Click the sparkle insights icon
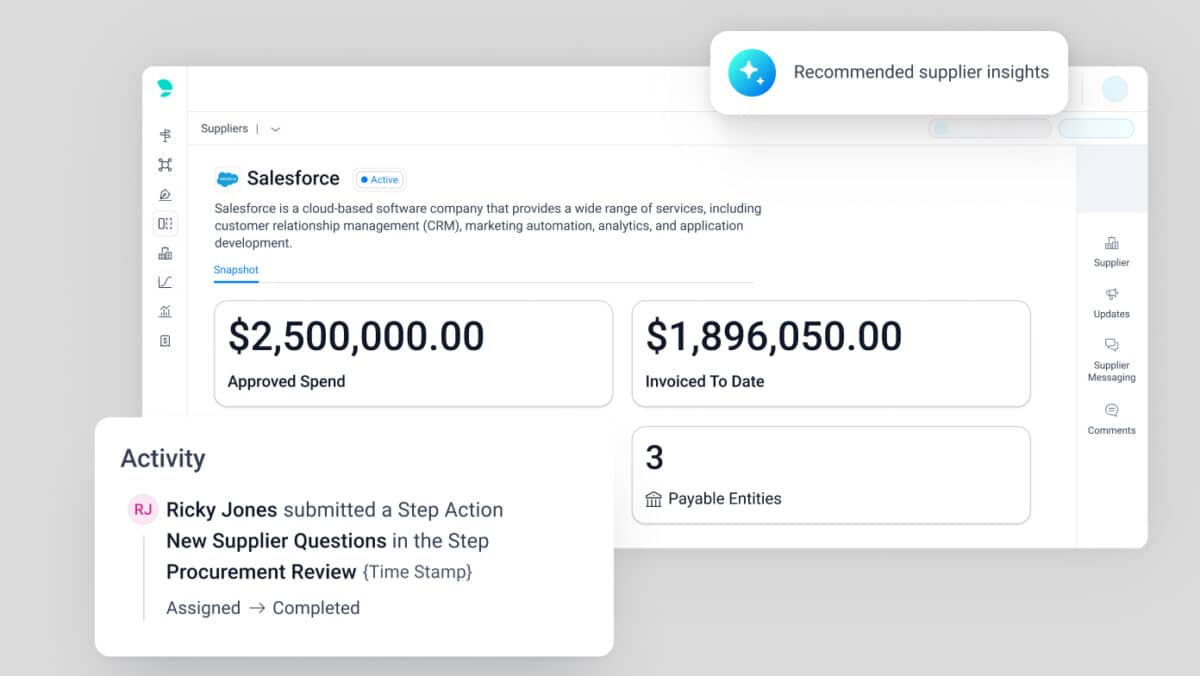 click(x=752, y=72)
